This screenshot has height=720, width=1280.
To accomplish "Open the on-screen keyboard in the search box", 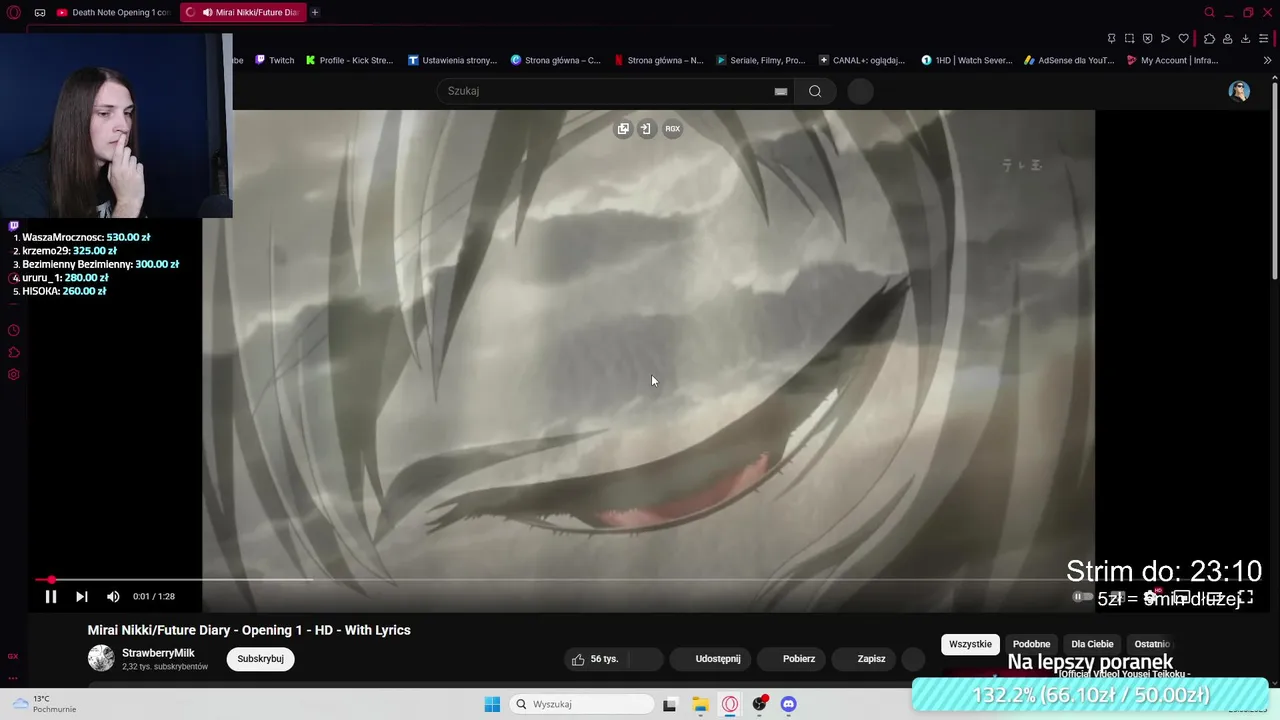I will (x=781, y=91).
